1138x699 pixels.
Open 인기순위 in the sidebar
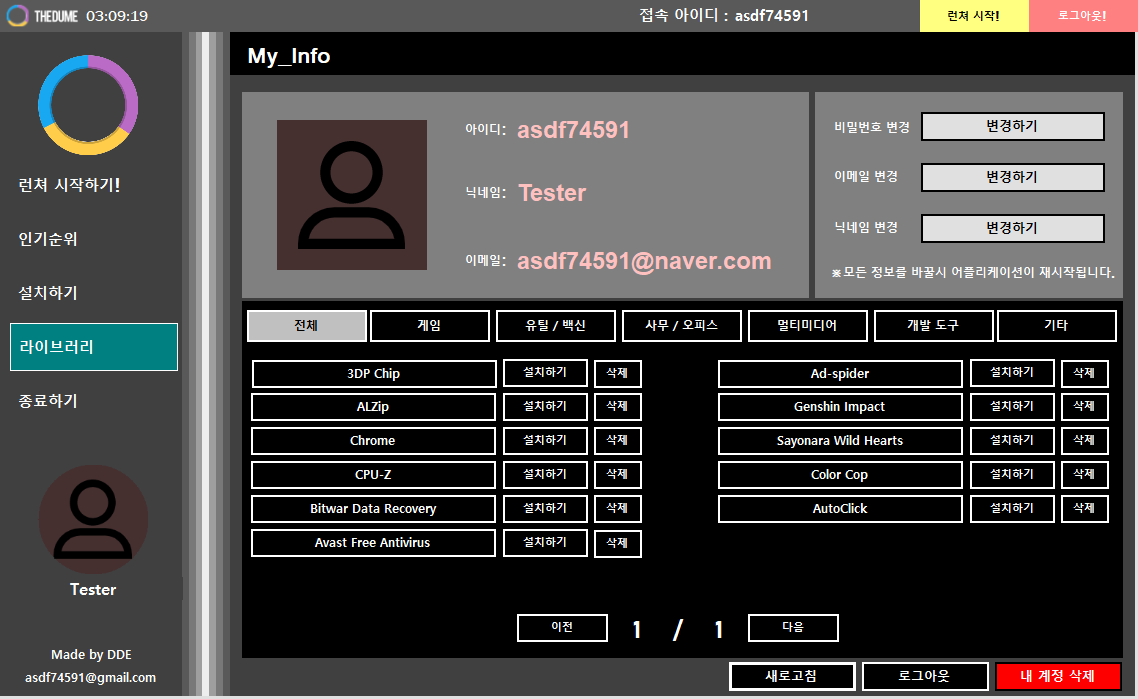48,239
